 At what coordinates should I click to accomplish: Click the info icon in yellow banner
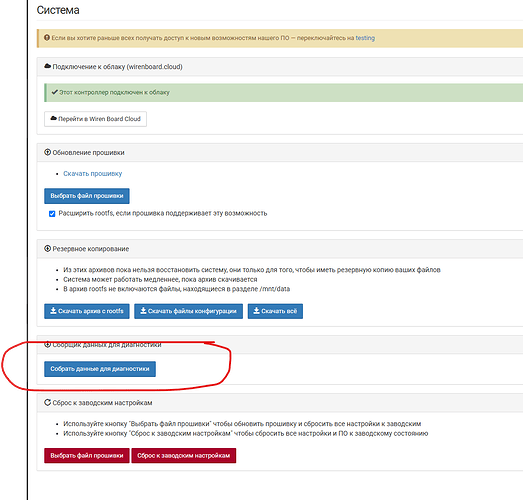click(x=47, y=38)
